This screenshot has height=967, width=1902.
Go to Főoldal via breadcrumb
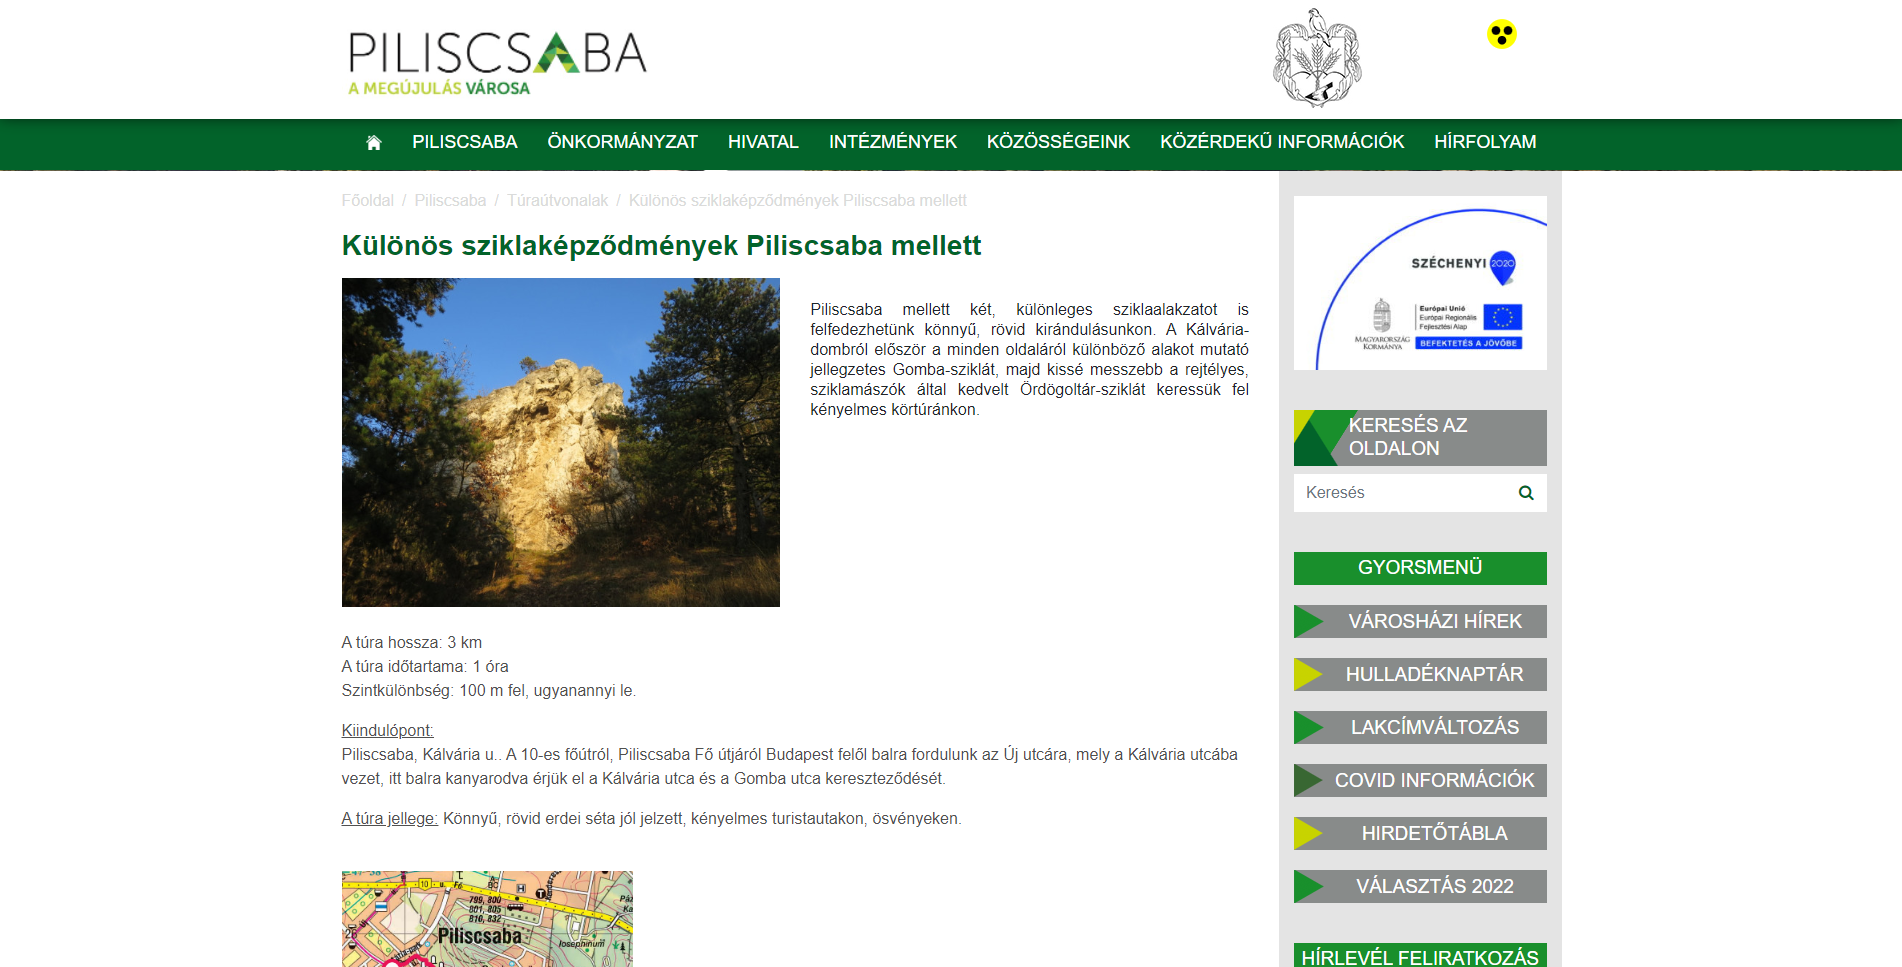[x=367, y=201]
